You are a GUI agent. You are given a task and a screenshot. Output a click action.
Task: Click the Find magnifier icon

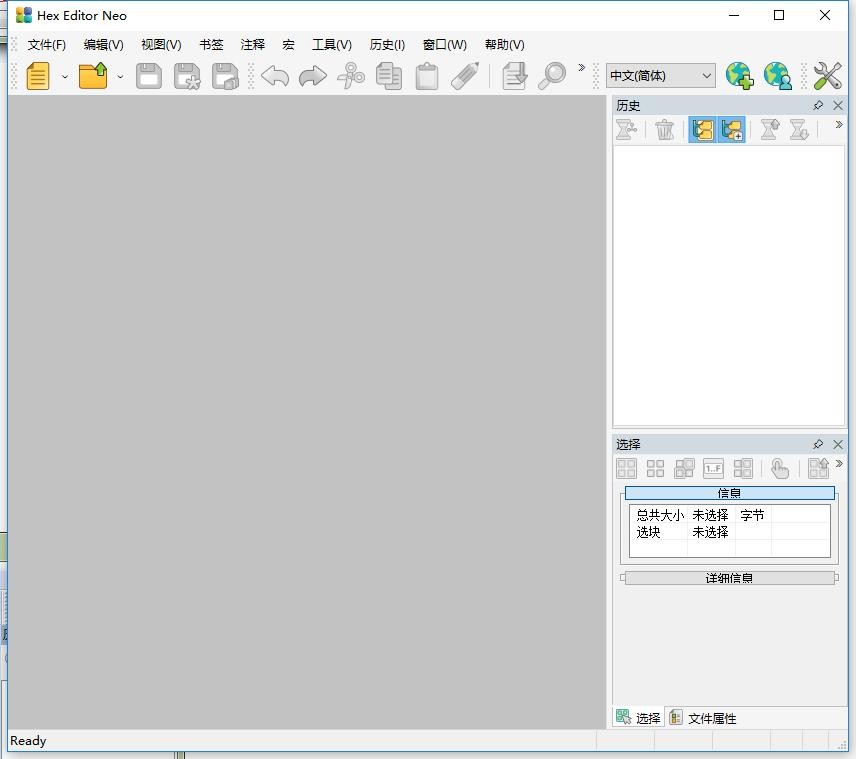pos(552,76)
